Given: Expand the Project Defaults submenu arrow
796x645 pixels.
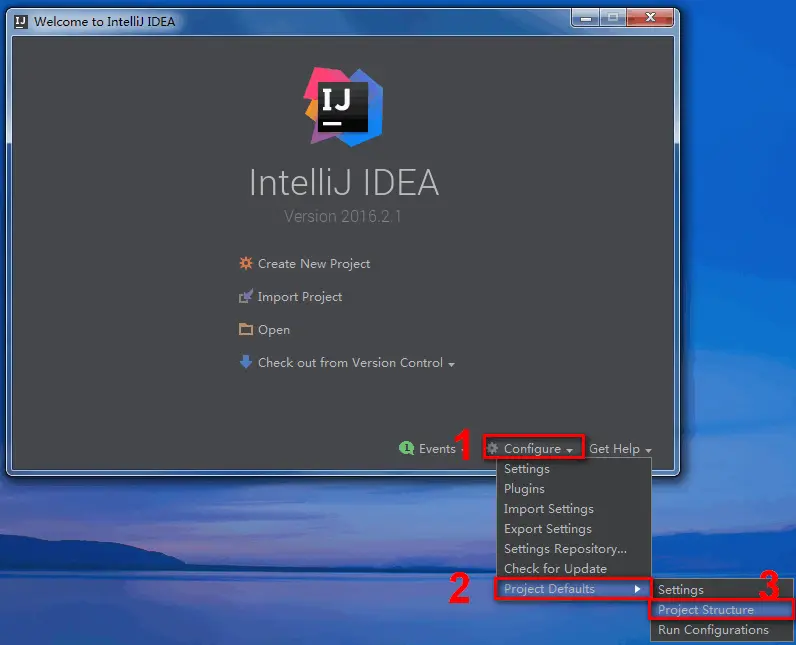Looking at the screenshot, I should pos(637,589).
